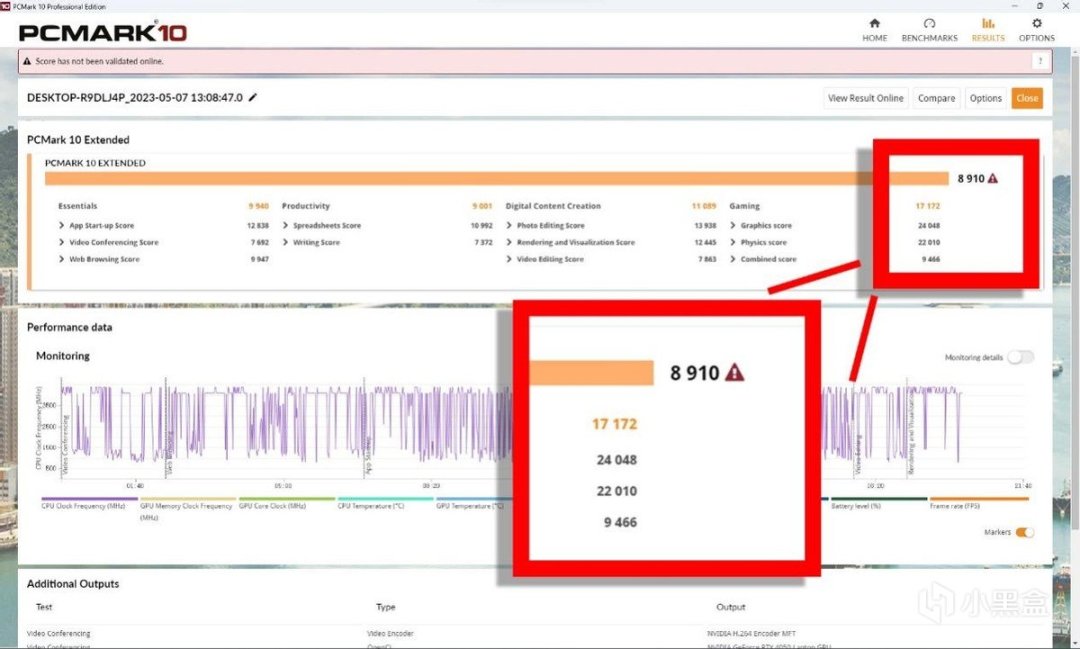1080x649 pixels.
Task: Click the Productivity score 9 001
Action: click(482, 206)
